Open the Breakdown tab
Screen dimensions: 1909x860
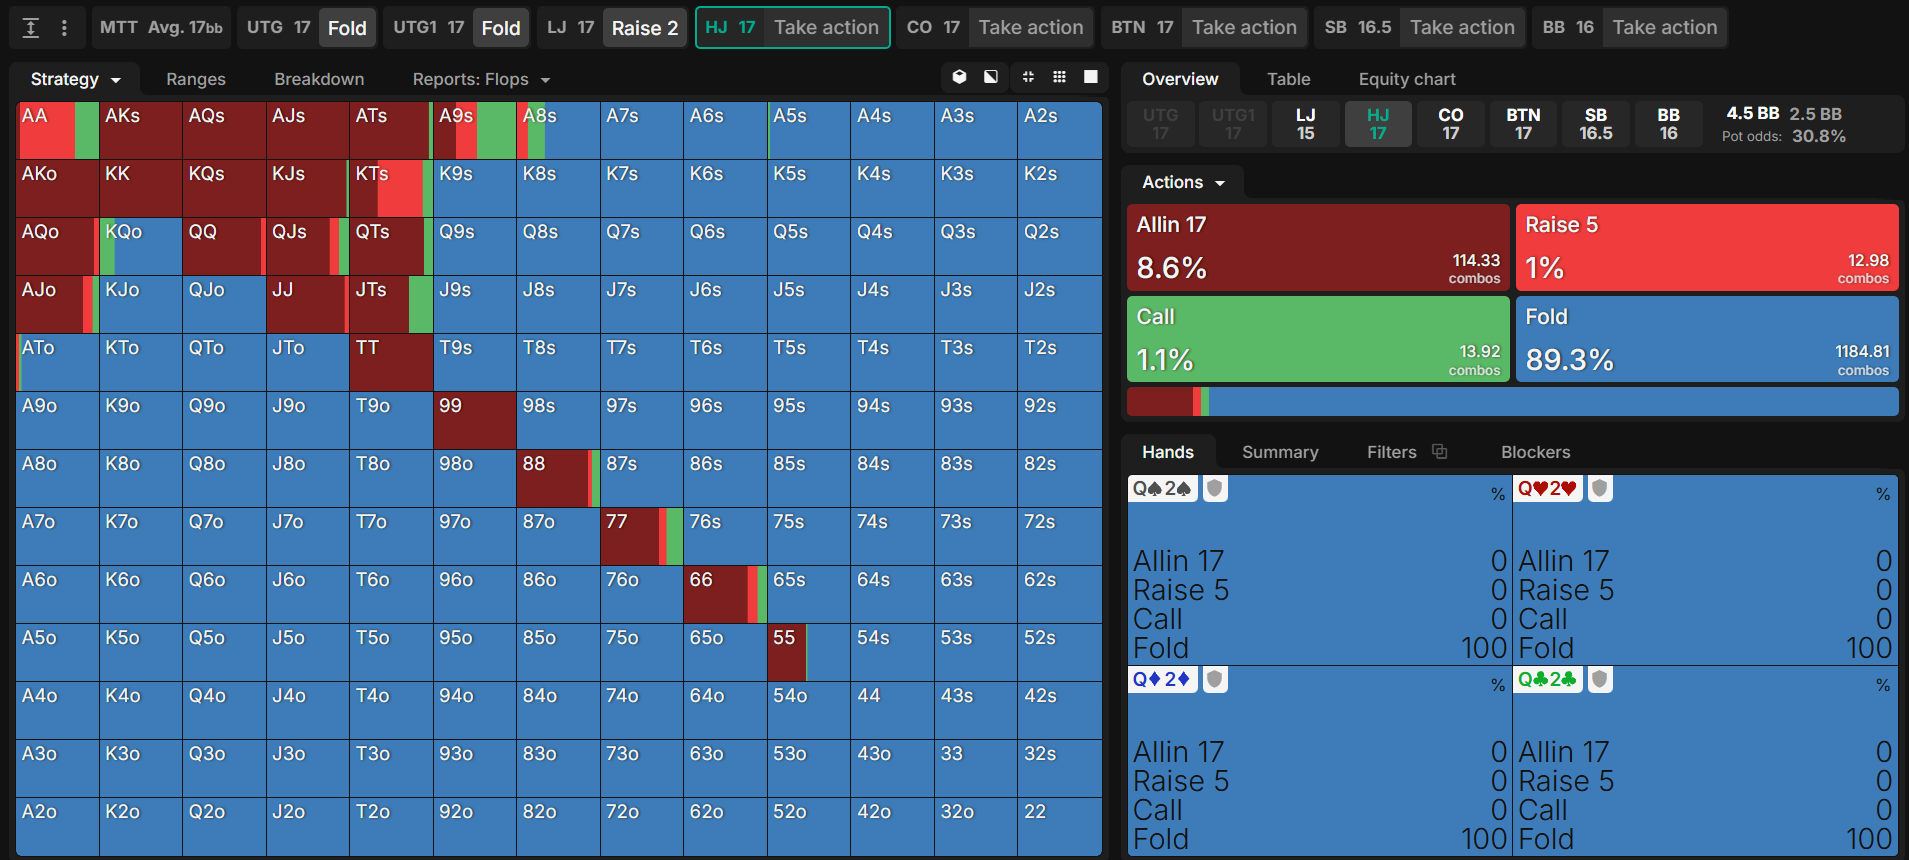coord(319,79)
